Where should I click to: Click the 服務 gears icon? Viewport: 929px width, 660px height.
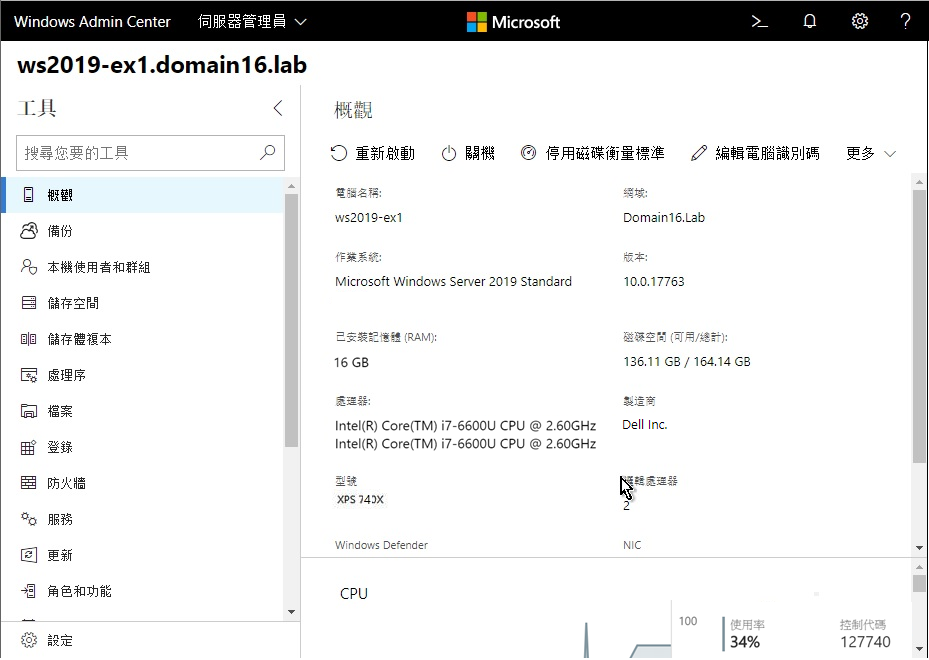click(x=28, y=519)
